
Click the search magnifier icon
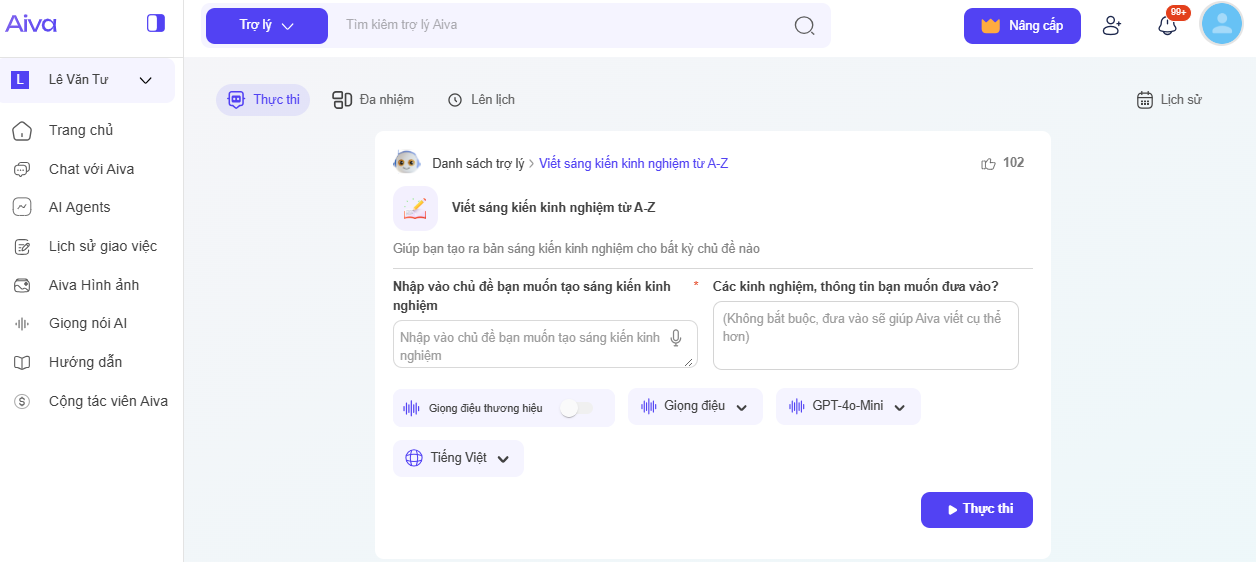[x=804, y=26]
